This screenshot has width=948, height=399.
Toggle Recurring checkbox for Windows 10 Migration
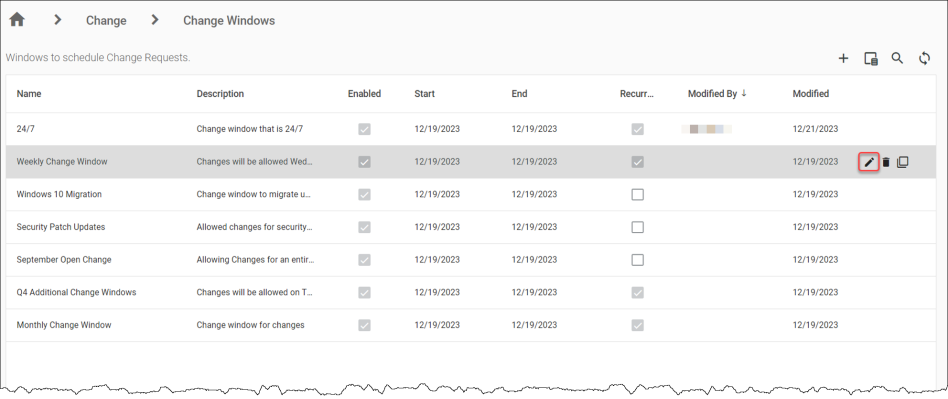tap(637, 195)
